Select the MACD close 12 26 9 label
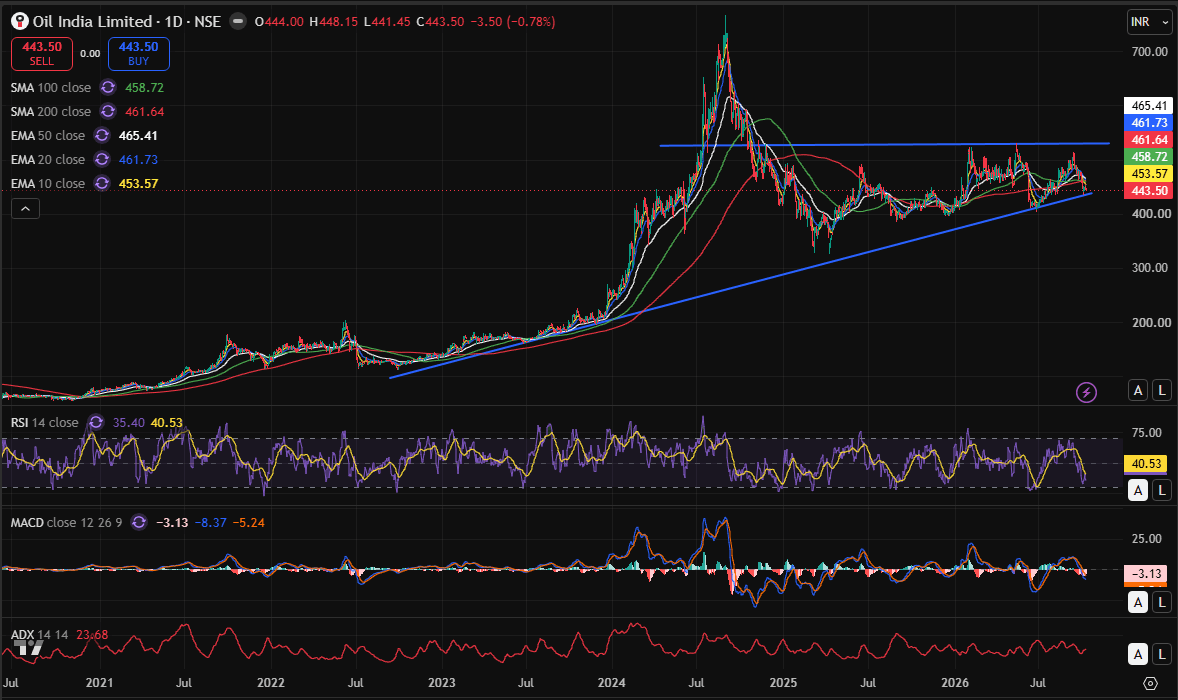Viewport: 1178px width, 700px height. pyautogui.click(x=66, y=522)
